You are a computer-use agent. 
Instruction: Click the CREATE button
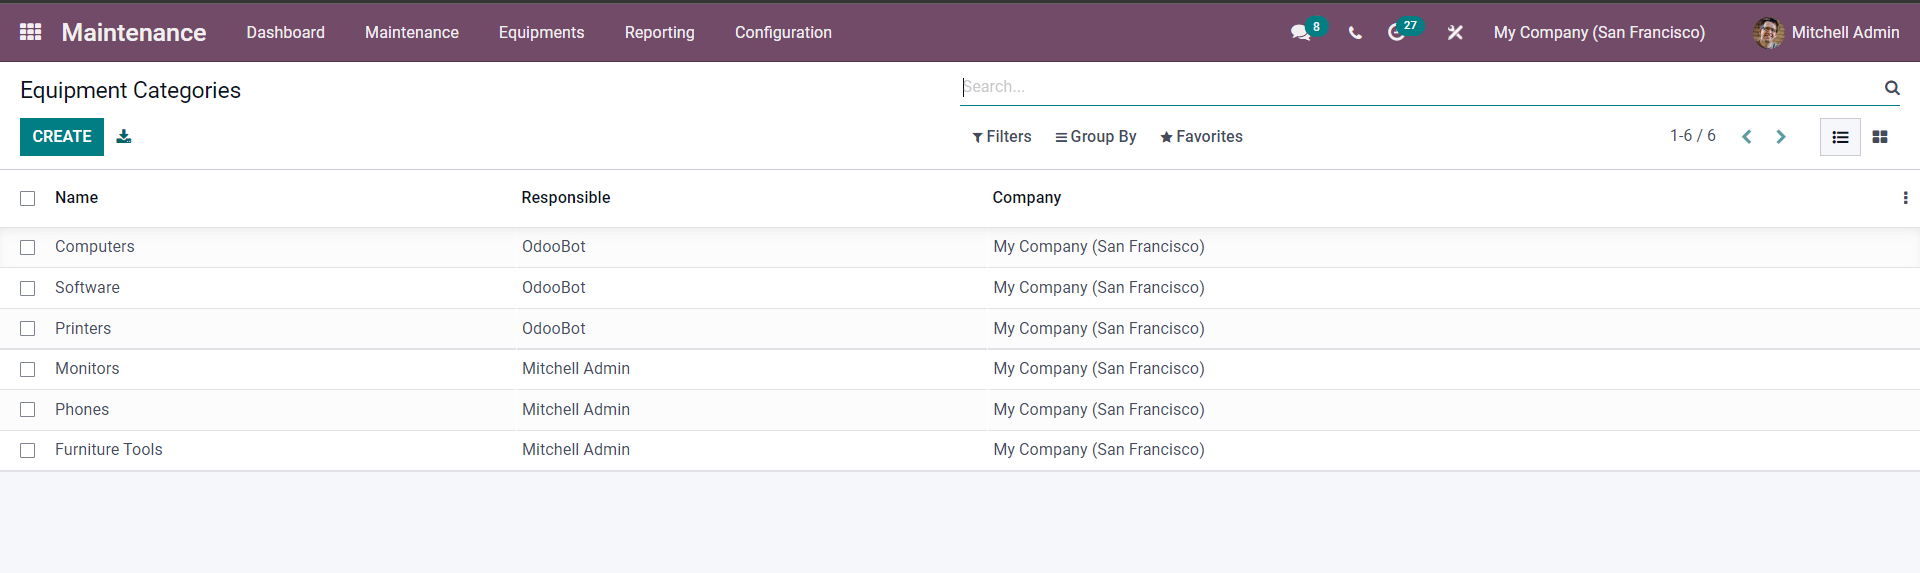pos(62,137)
